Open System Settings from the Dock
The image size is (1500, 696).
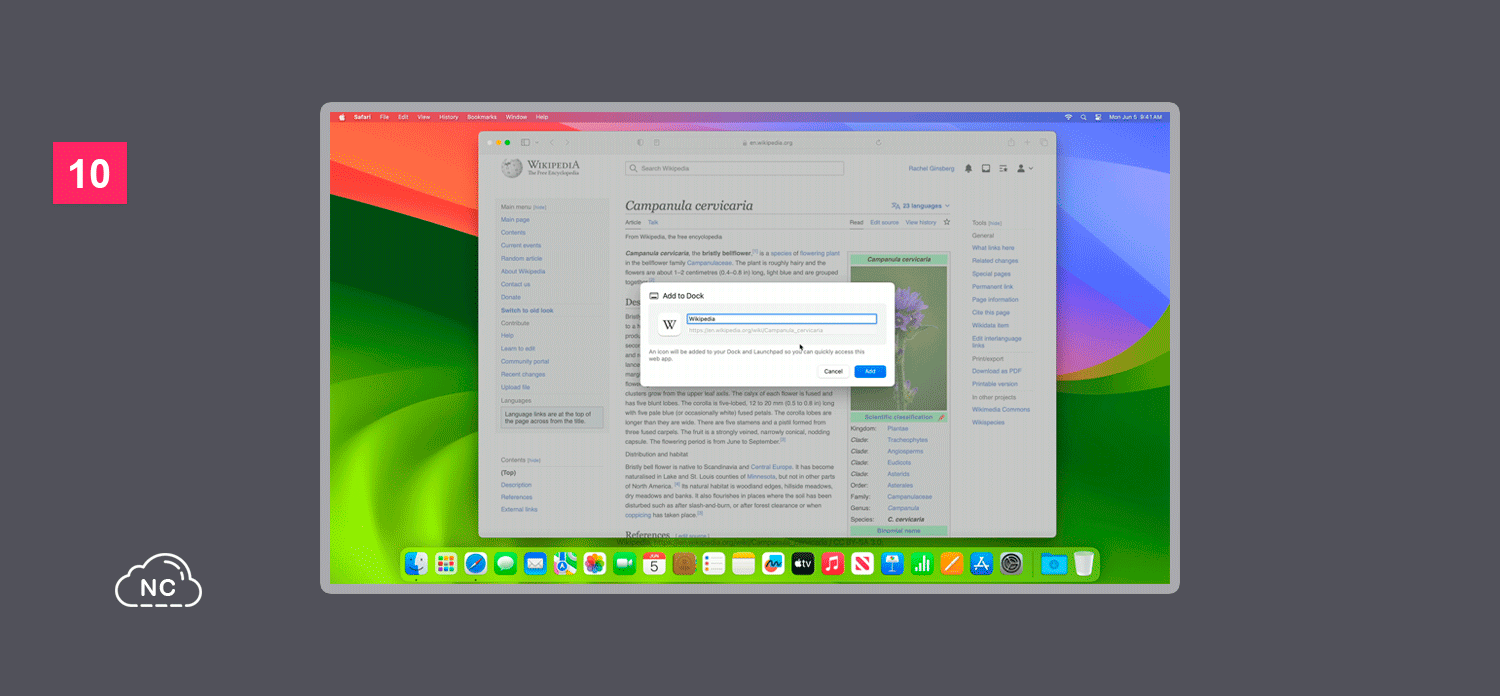pos(1011,564)
